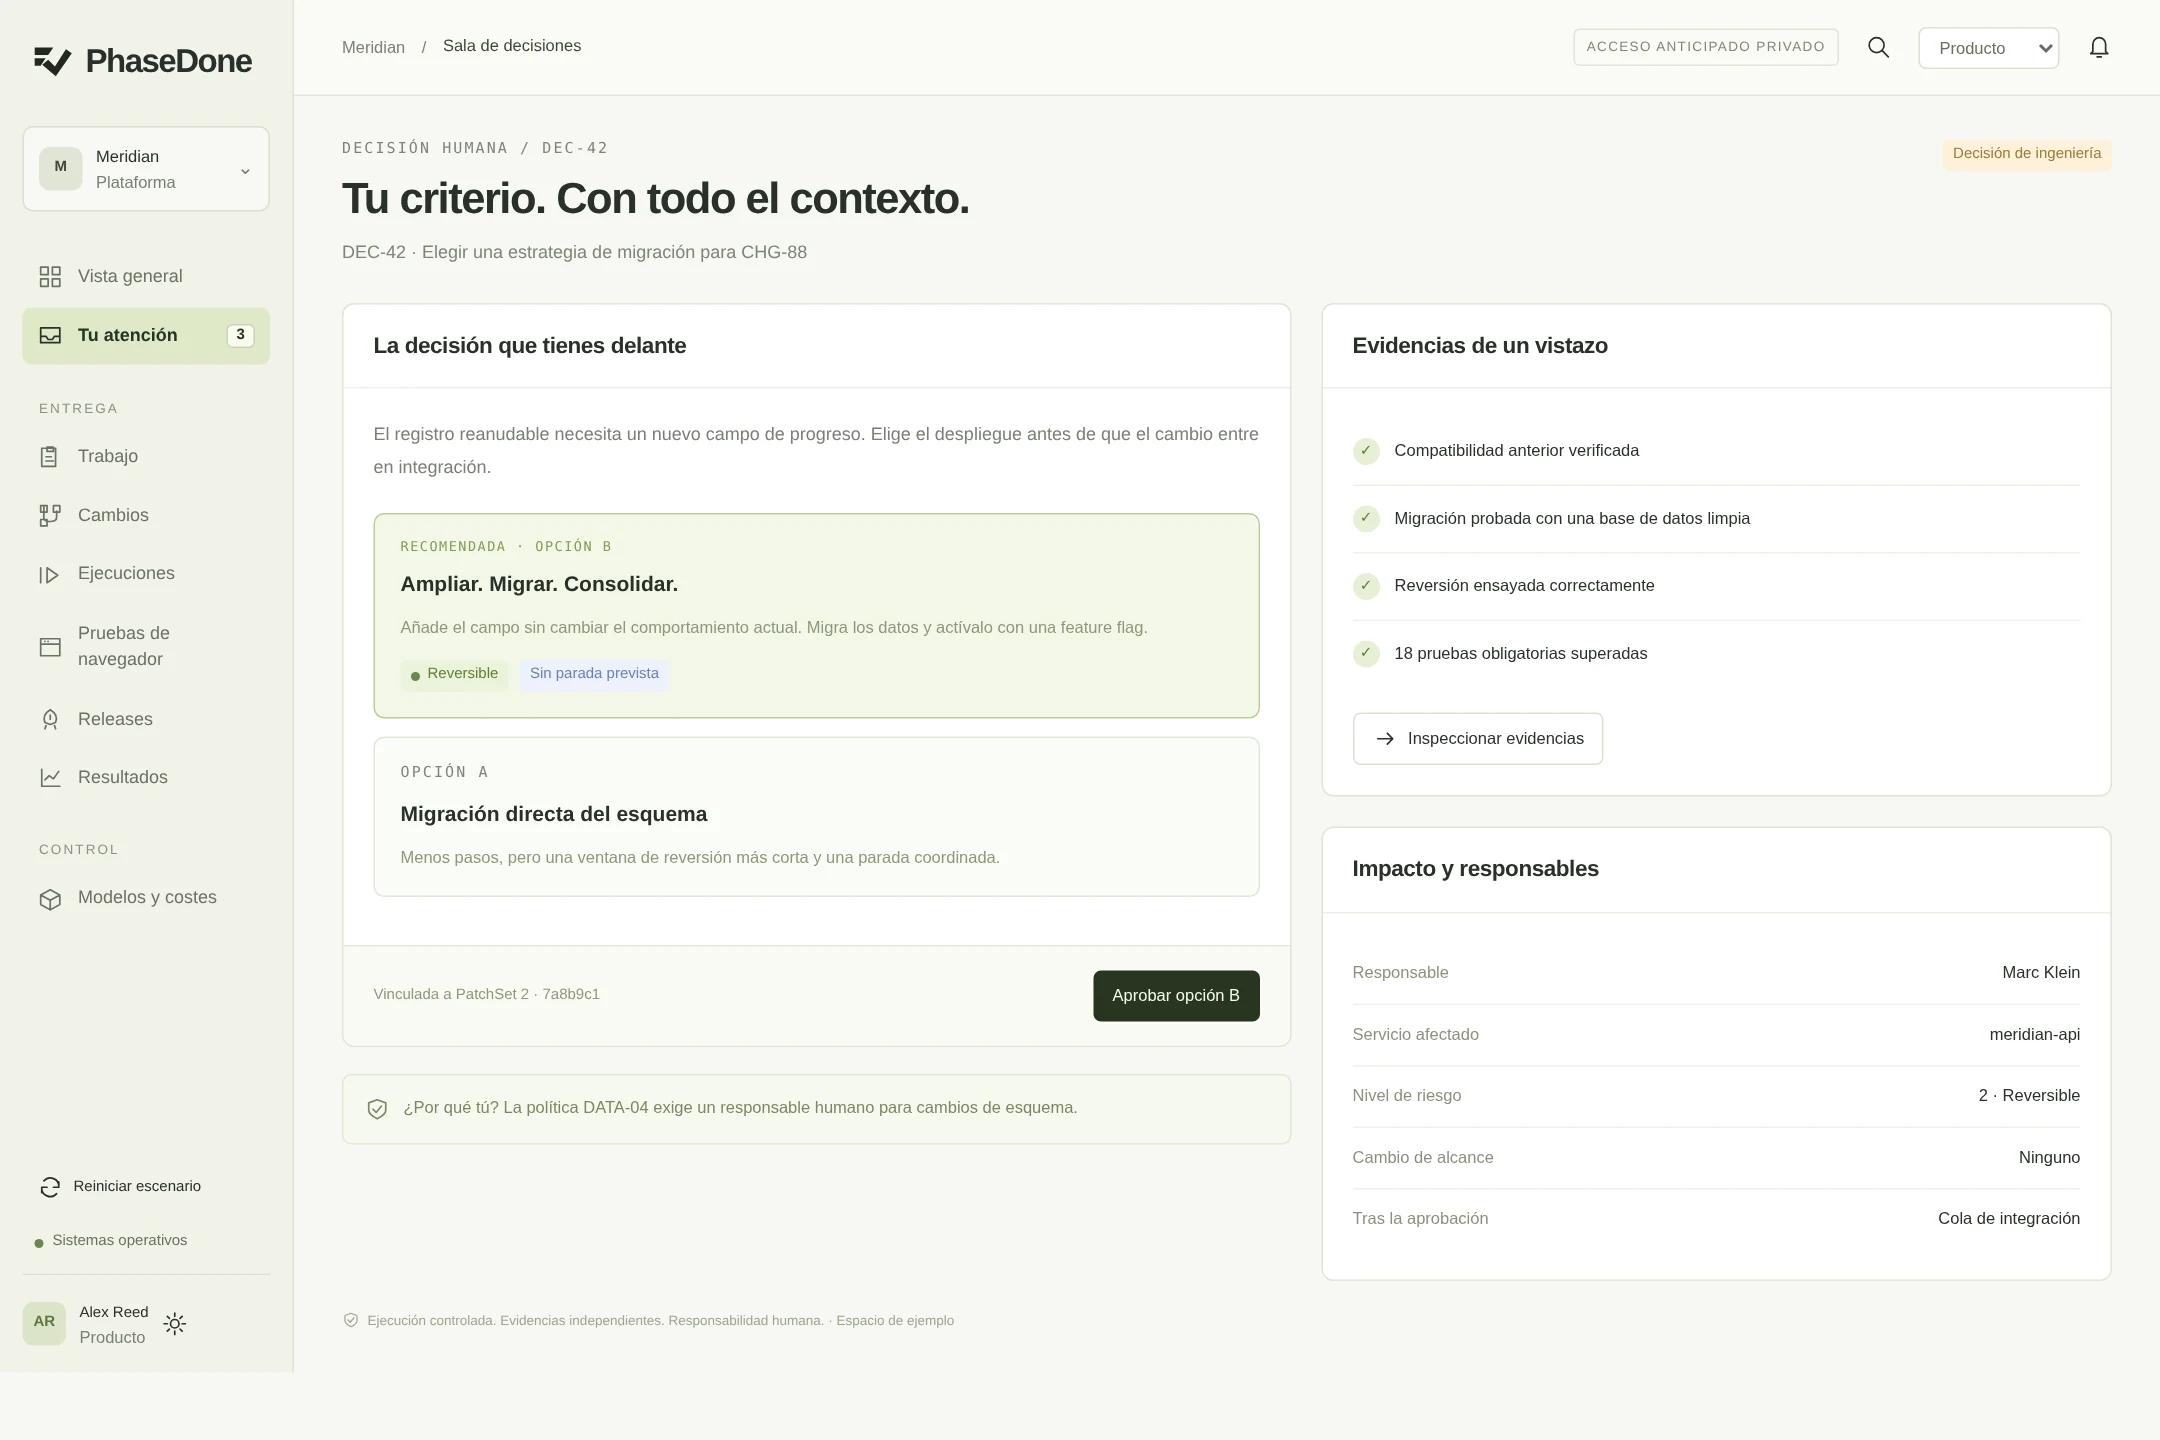Viewport: 2160px width, 1440px height.
Task: Click '18 pruebas obligatorias superadas' row
Action: pyautogui.click(x=1716, y=654)
